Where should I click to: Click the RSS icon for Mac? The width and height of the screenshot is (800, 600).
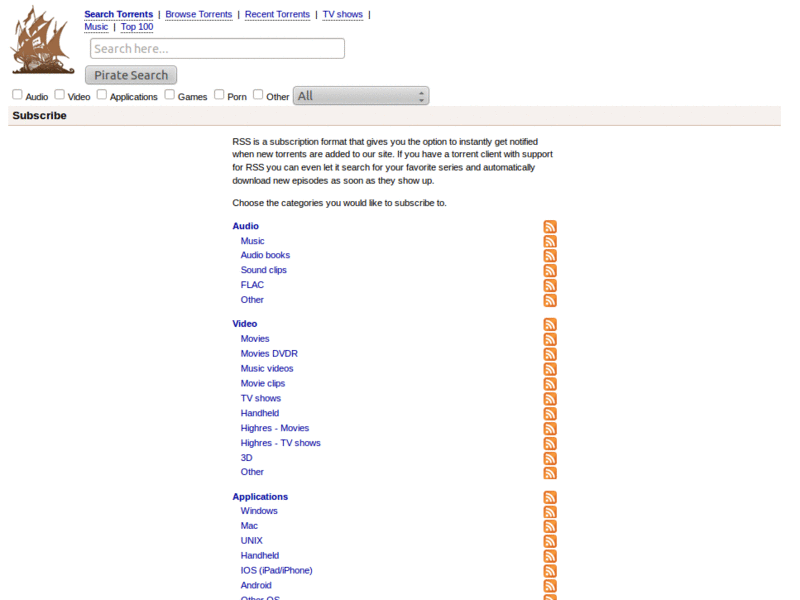pyautogui.click(x=550, y=527)
